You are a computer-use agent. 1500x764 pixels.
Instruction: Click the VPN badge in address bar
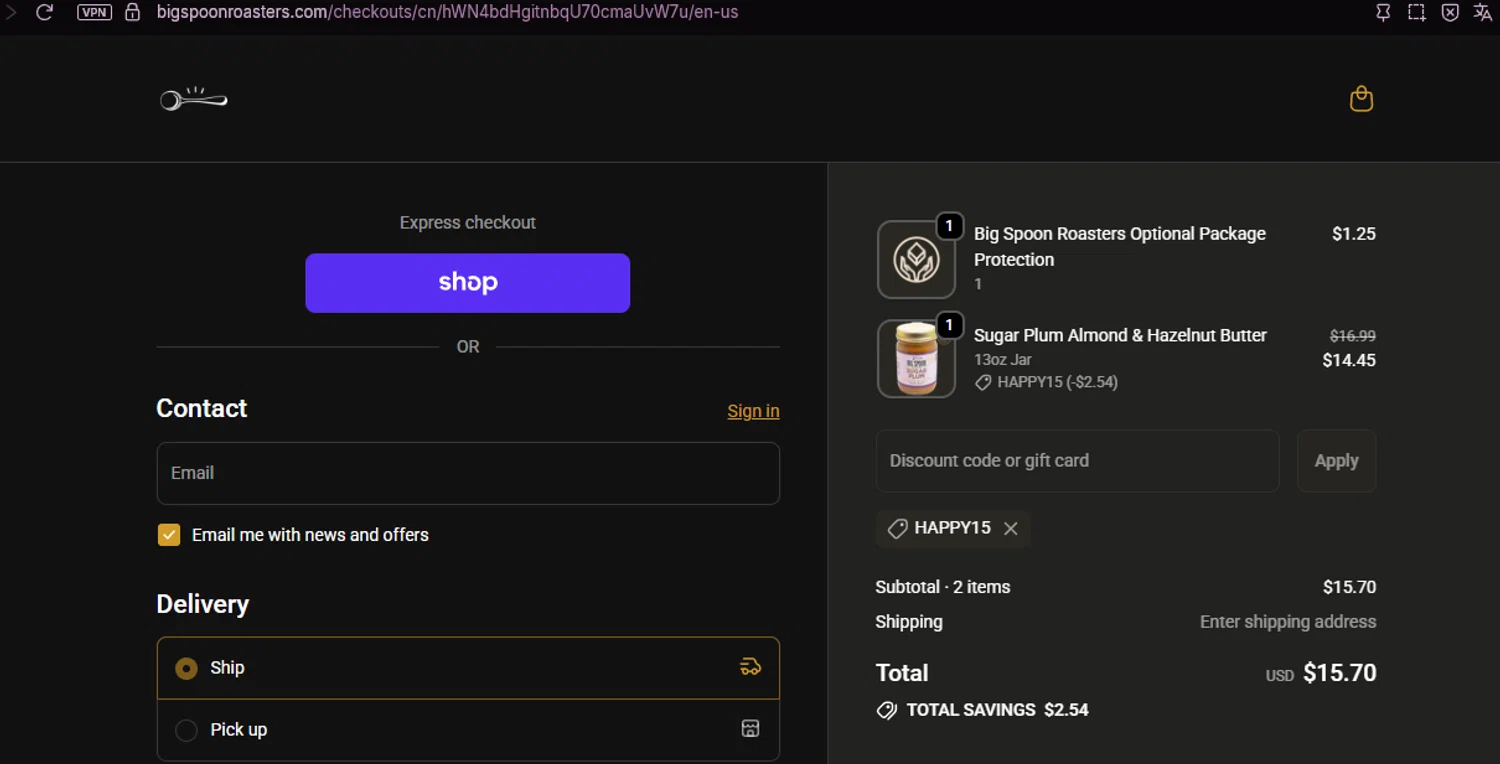pyautogui.click(x=95, y=13)
